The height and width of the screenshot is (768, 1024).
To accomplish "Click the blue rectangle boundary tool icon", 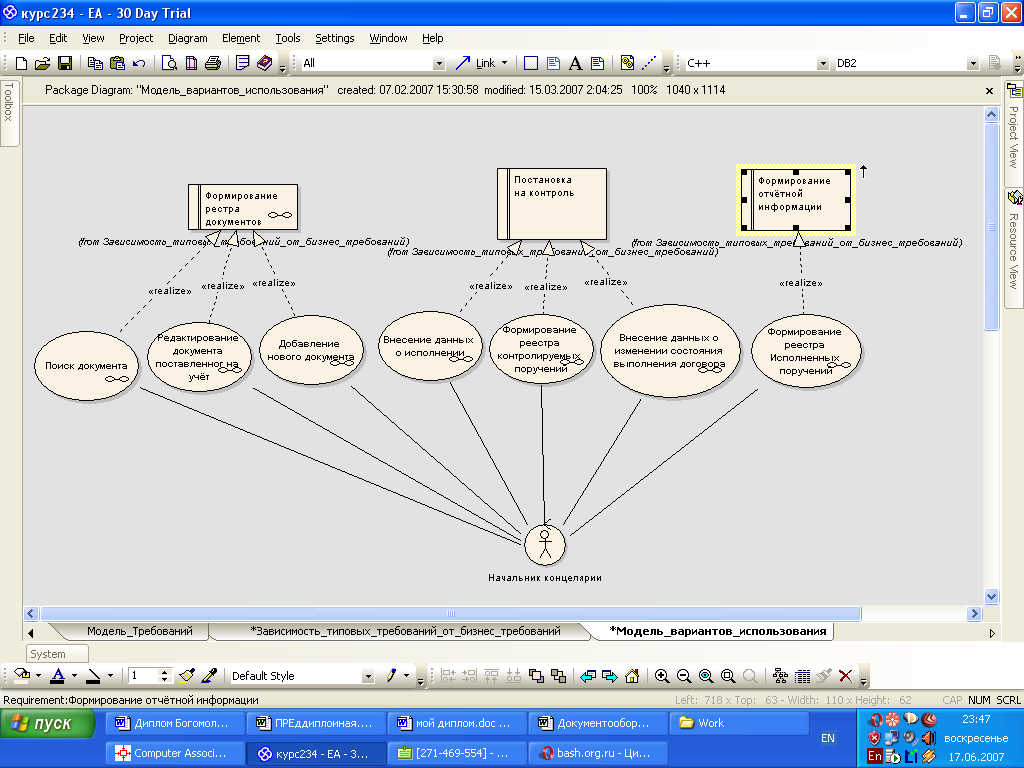I will [531, 63].
